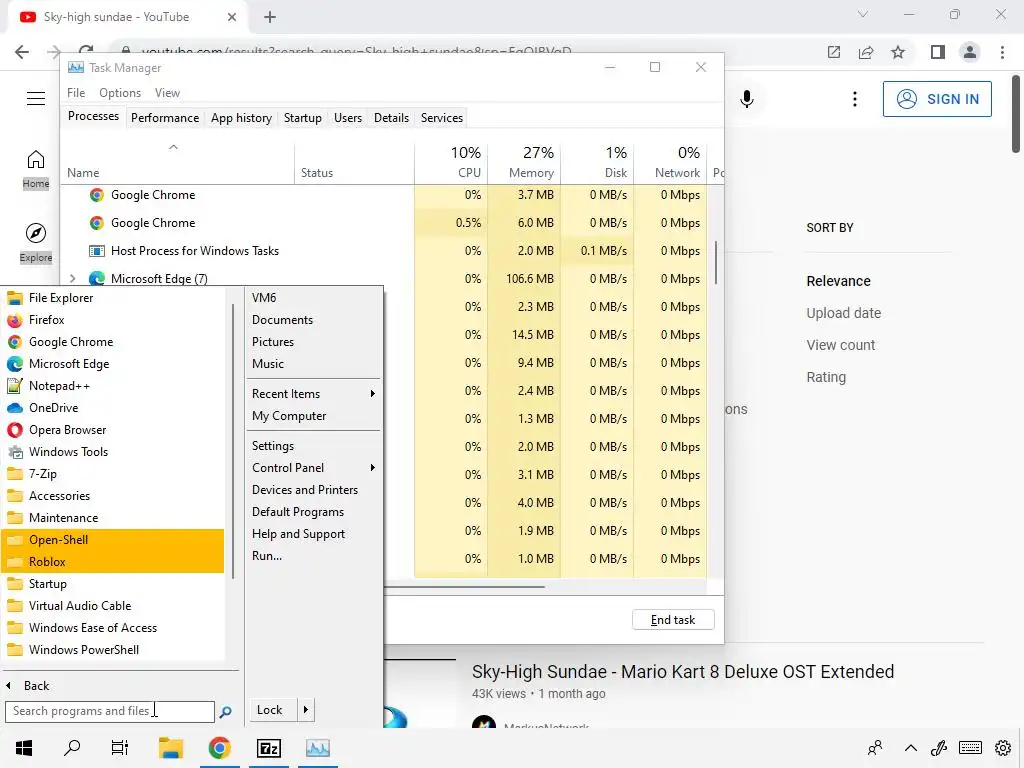Expand Control Panel submenu arrow

click(373, 468)
